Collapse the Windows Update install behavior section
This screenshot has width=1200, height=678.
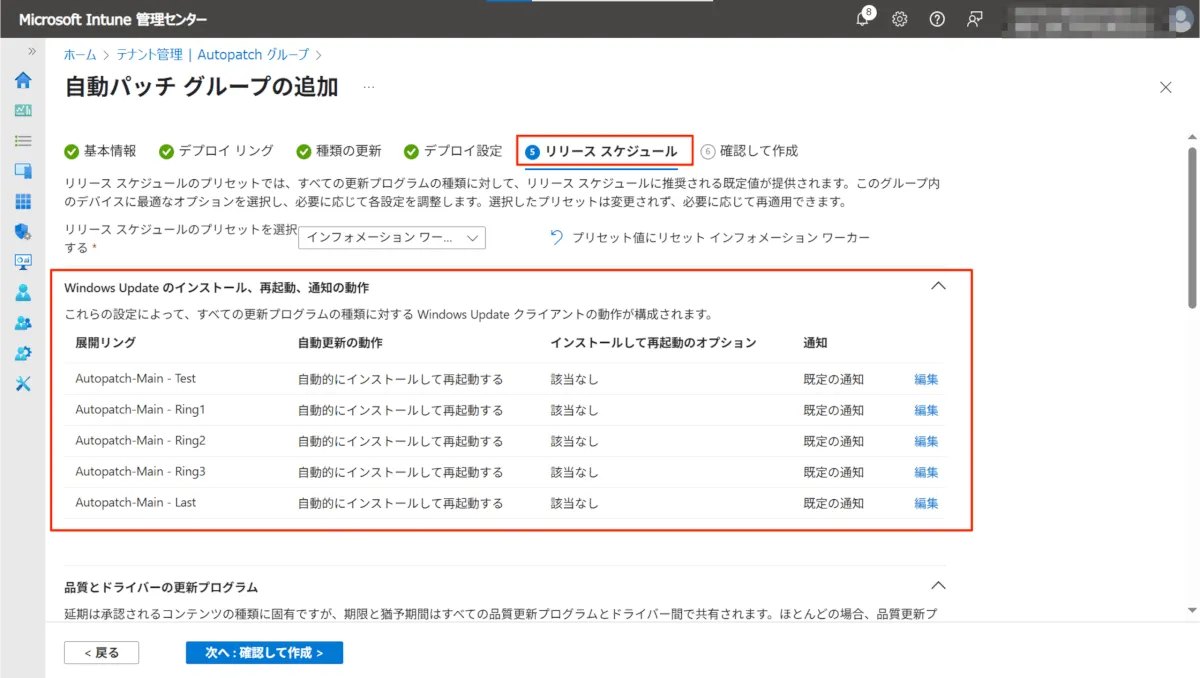click(938, 286)
